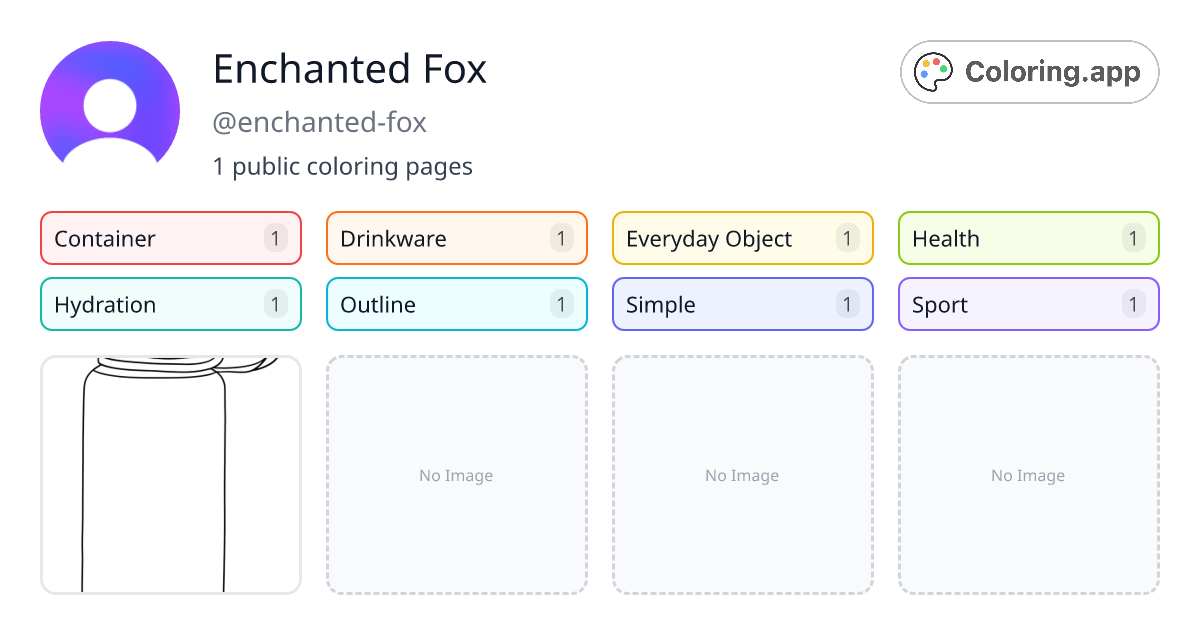The image size is (1200, 630).
Task: Click the Coloring.app branding button
Action: [x=1029, y=71]
